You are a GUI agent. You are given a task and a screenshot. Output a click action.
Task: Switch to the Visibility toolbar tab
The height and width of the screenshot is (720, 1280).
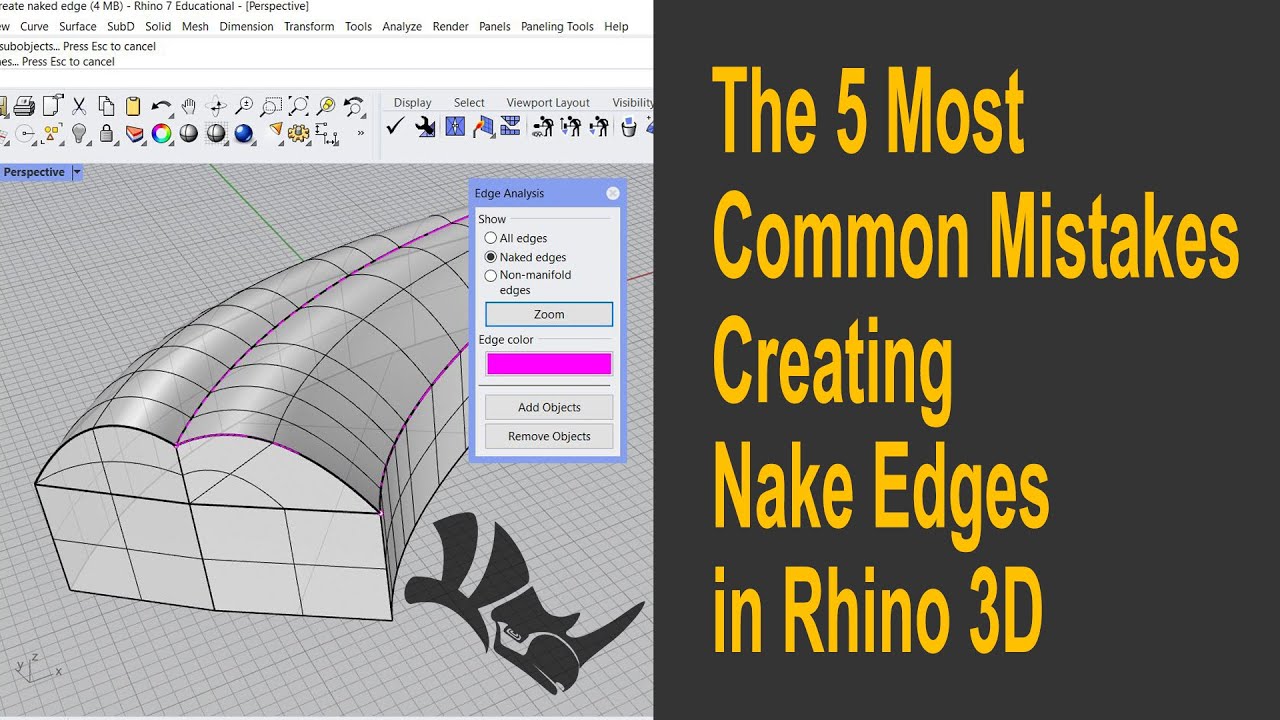pyautogui.click(x=632, y=102)
